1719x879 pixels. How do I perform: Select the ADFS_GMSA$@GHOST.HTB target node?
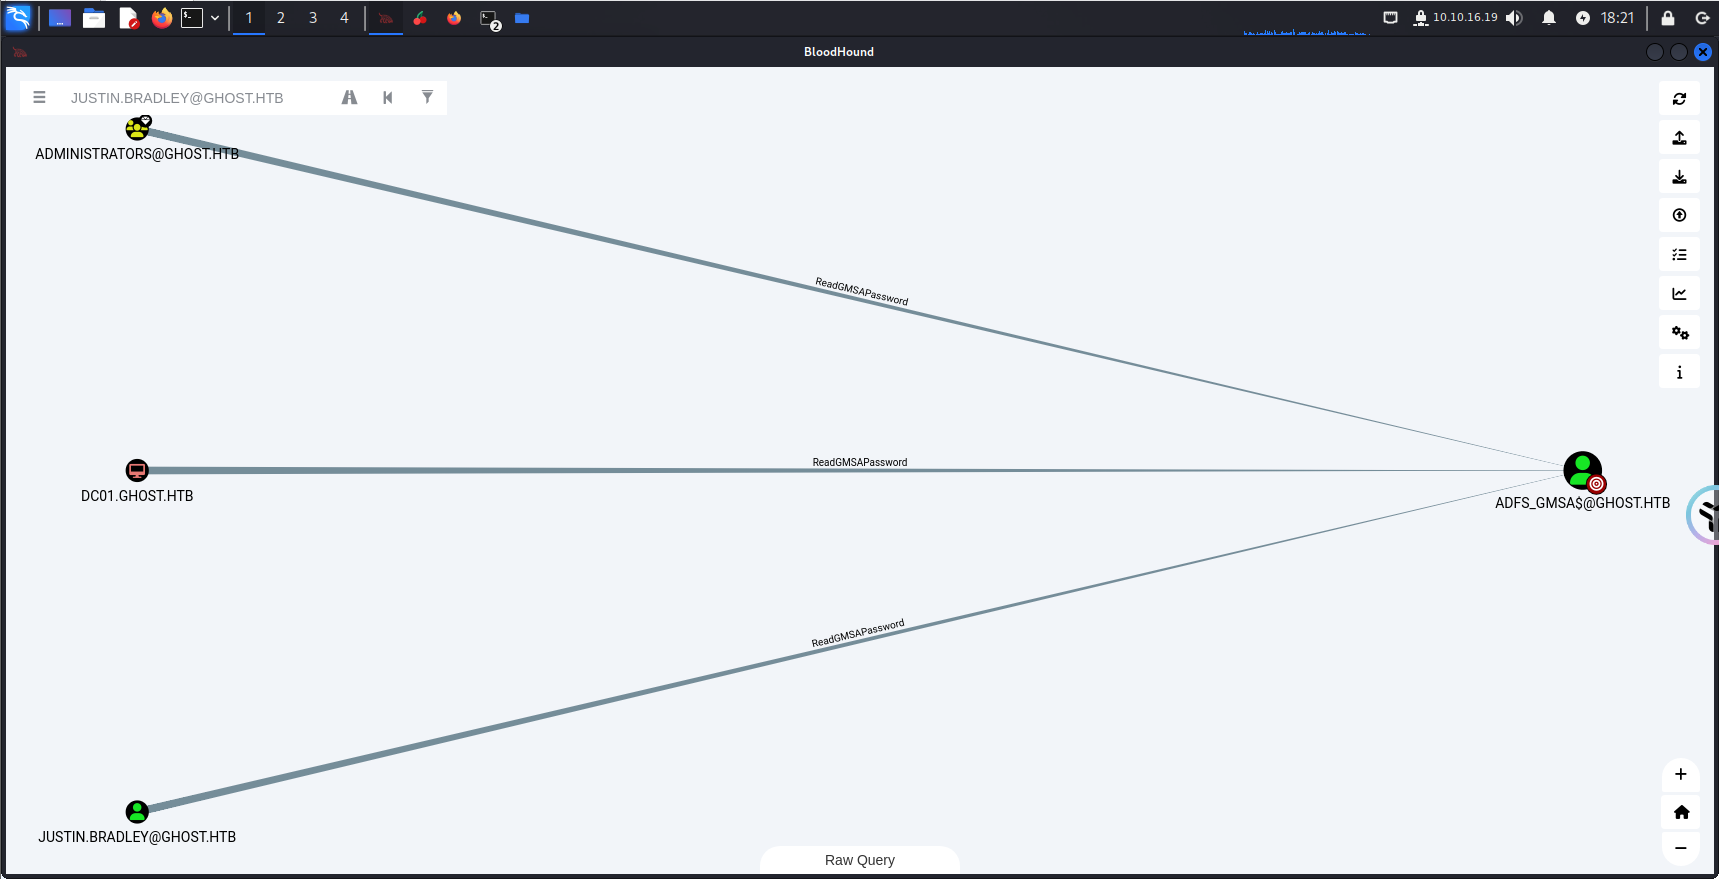coord(1582,471)
